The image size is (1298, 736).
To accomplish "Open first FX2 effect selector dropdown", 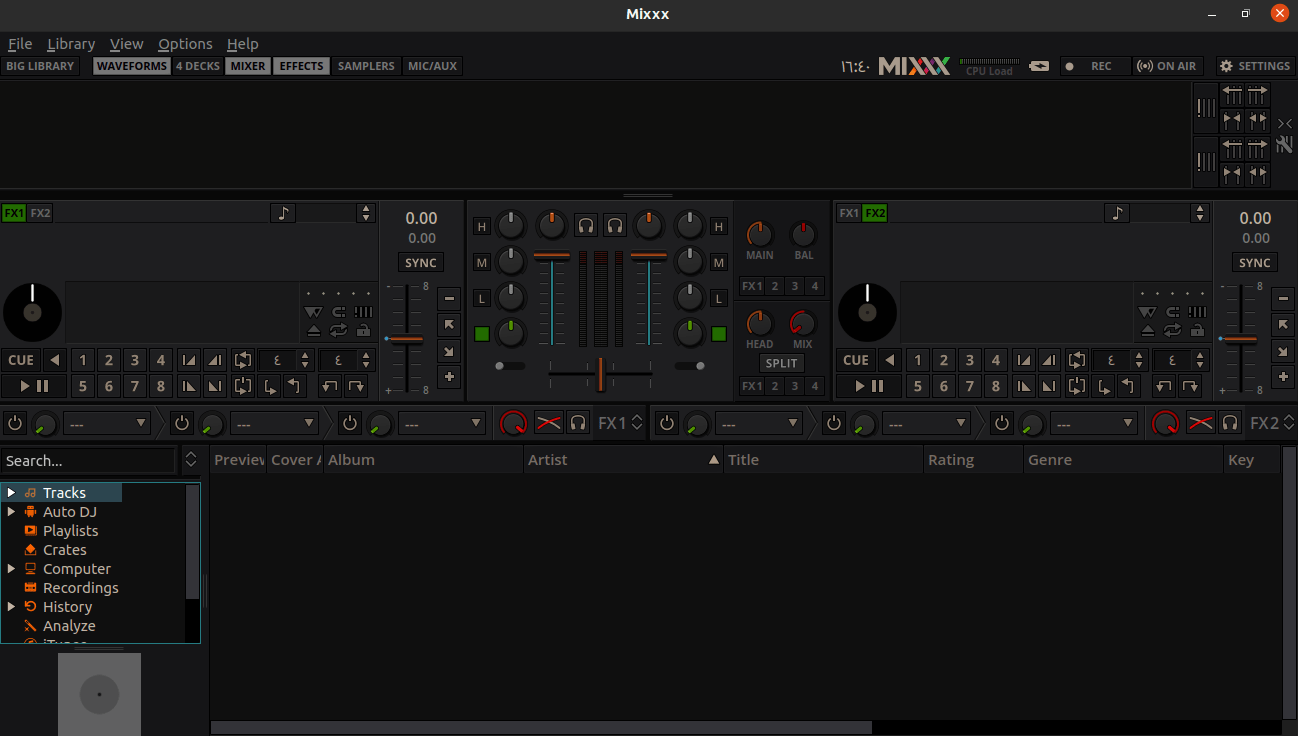I will (759, 423).
